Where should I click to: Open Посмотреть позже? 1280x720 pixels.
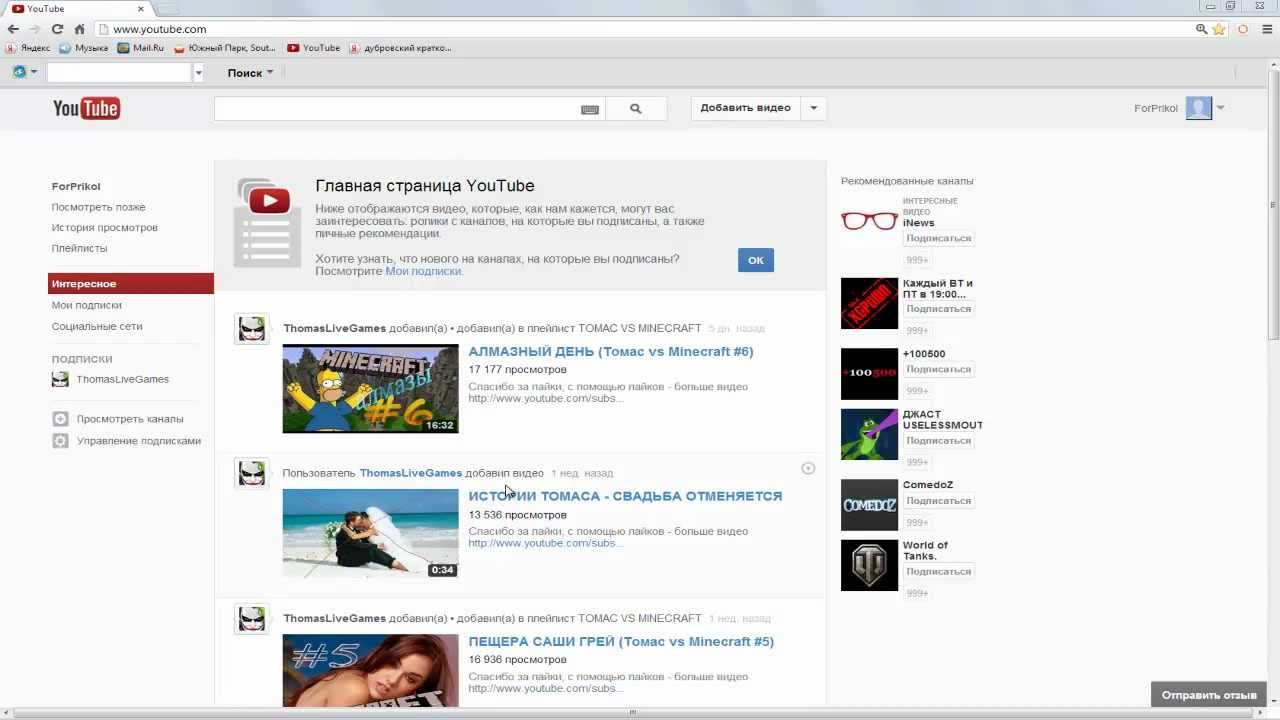point(99,207)
